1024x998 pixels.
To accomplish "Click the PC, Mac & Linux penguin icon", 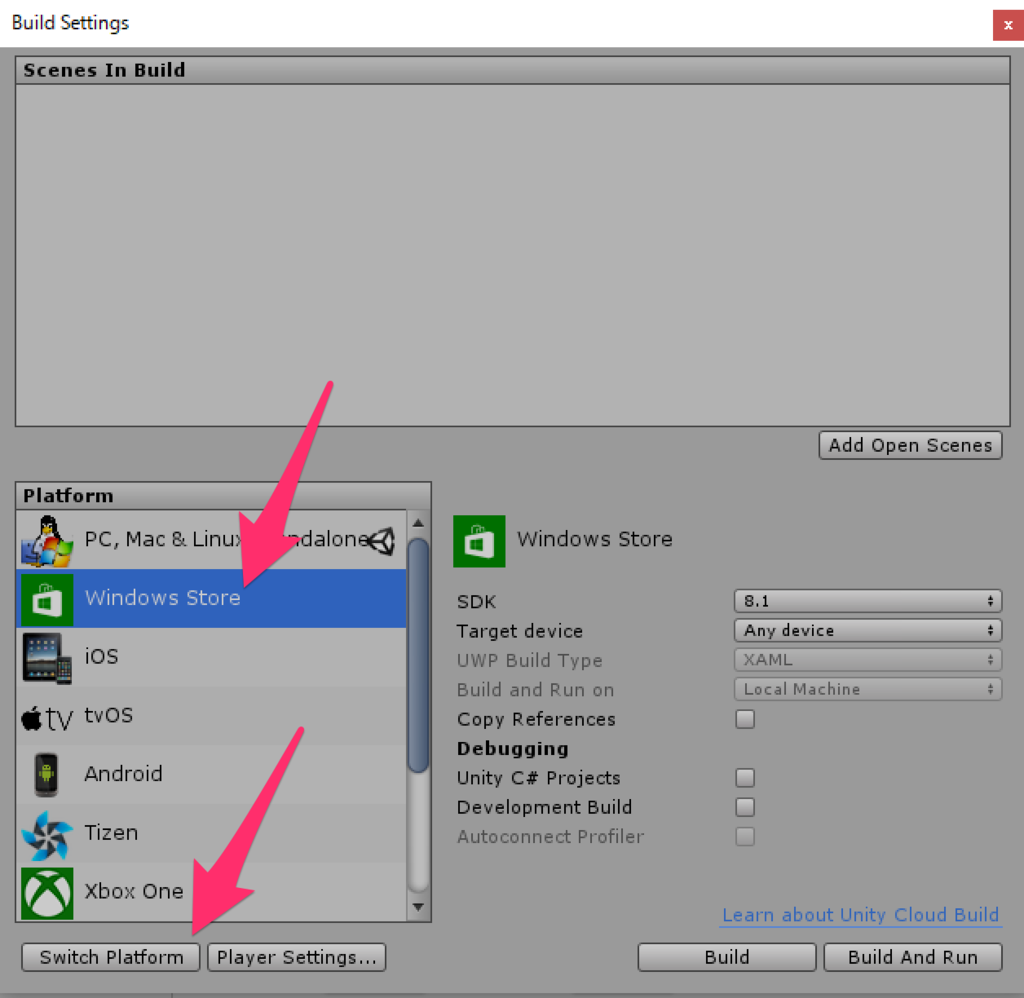I will click(46, 540).
